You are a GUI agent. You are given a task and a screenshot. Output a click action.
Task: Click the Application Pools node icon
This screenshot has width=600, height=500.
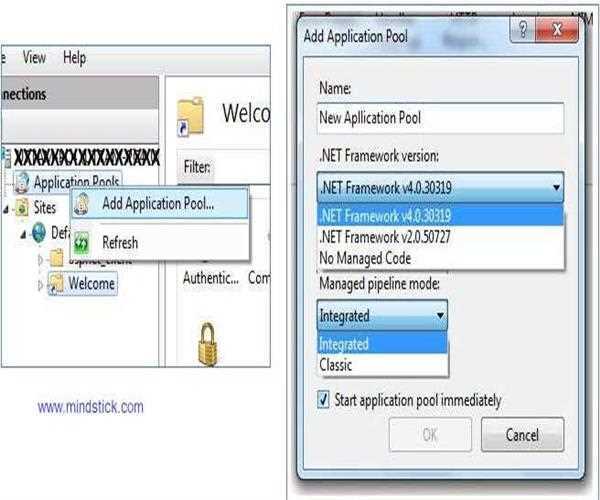(x=22, y=182)
